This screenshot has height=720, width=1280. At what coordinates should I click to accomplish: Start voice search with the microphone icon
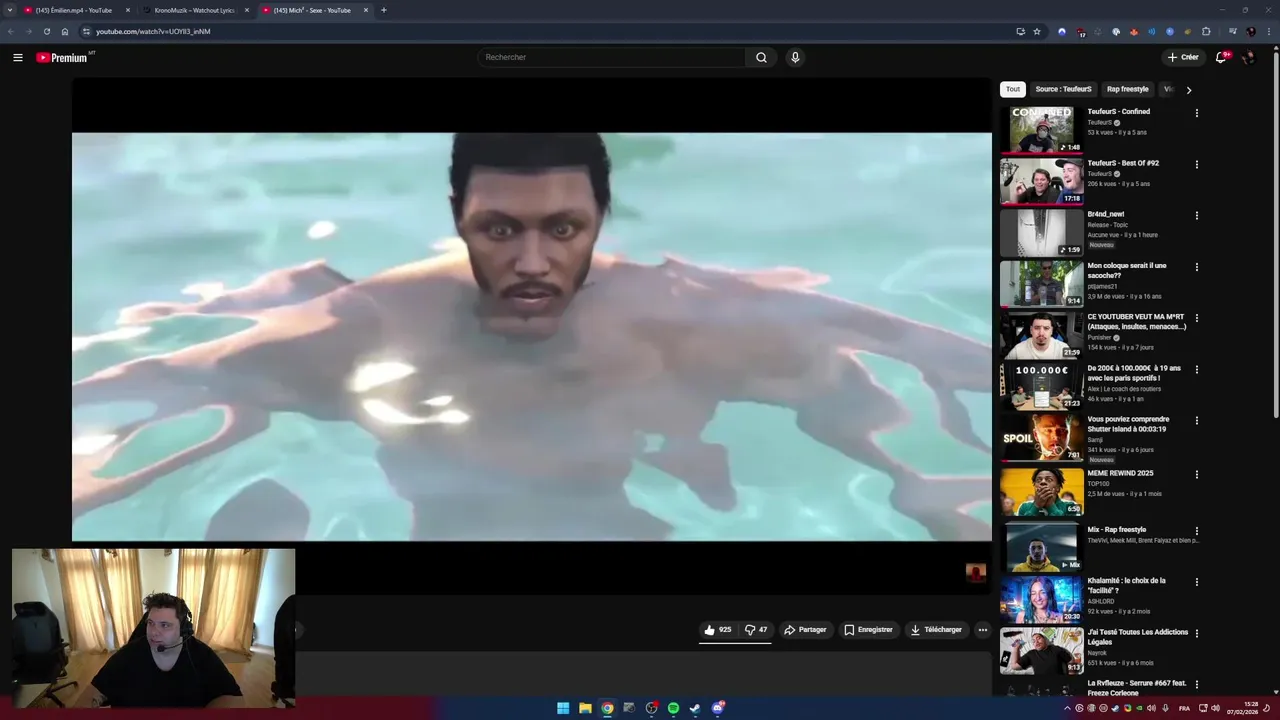[x=795, y=57]
